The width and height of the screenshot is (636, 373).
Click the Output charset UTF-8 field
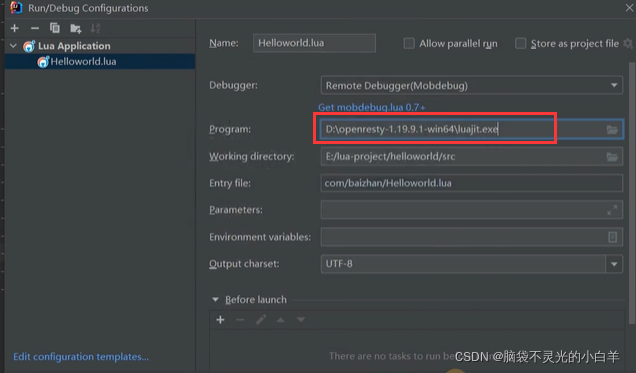coord(463,264)
